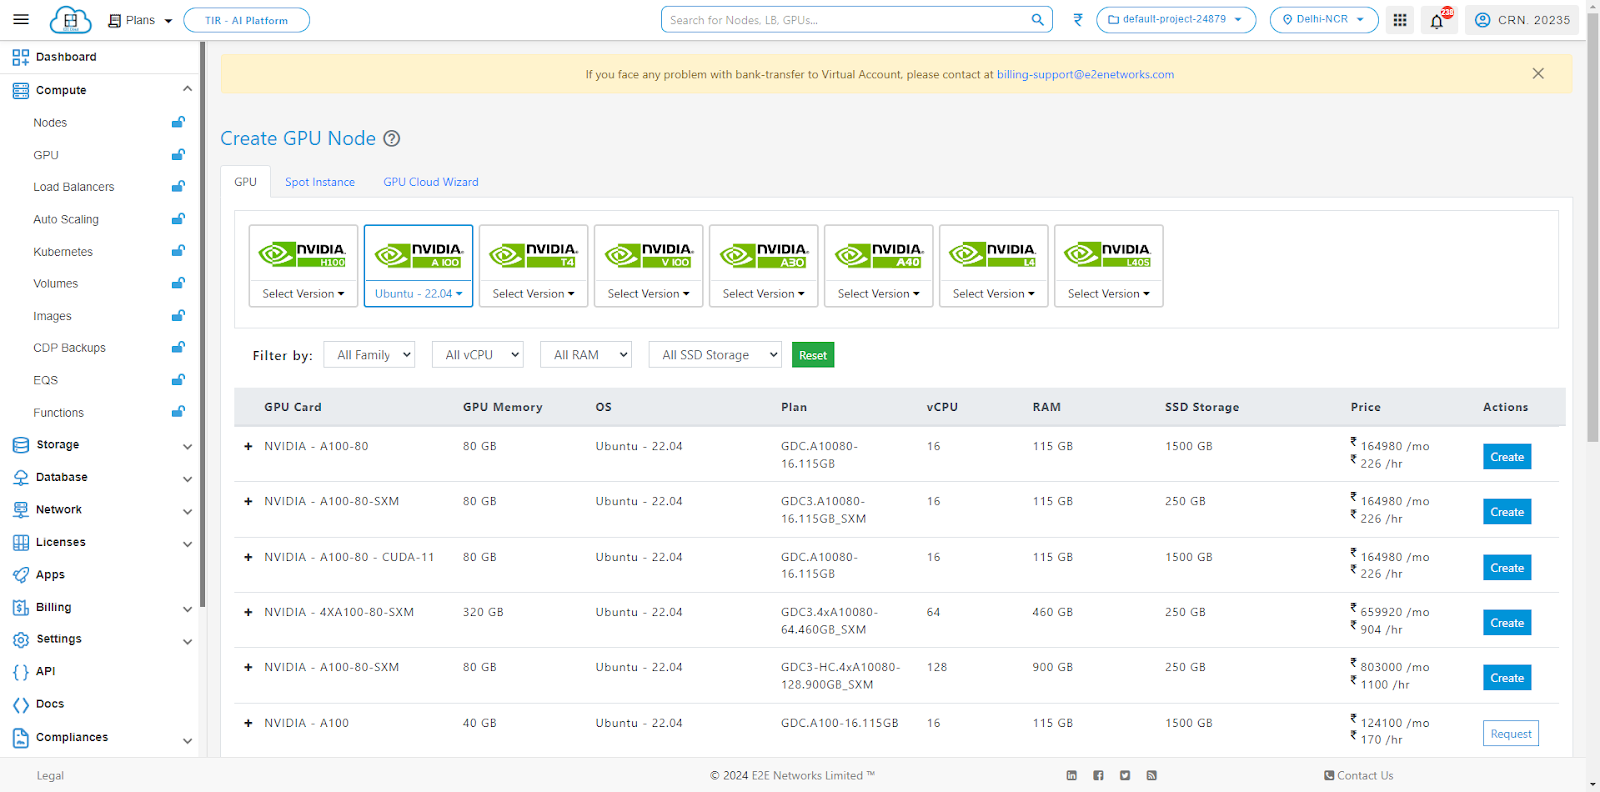Open Facebook icon in footer
Viewport: 1600px width, 792px height.
click(1098, 775)
